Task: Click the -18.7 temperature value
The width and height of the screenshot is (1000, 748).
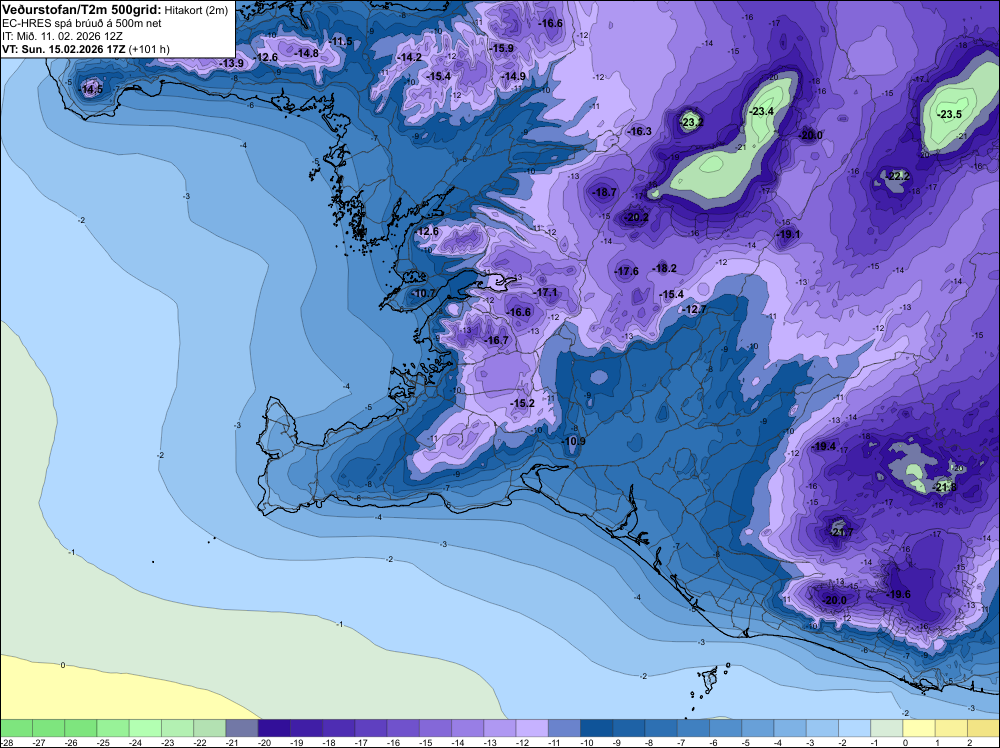Action: (604, 192)
